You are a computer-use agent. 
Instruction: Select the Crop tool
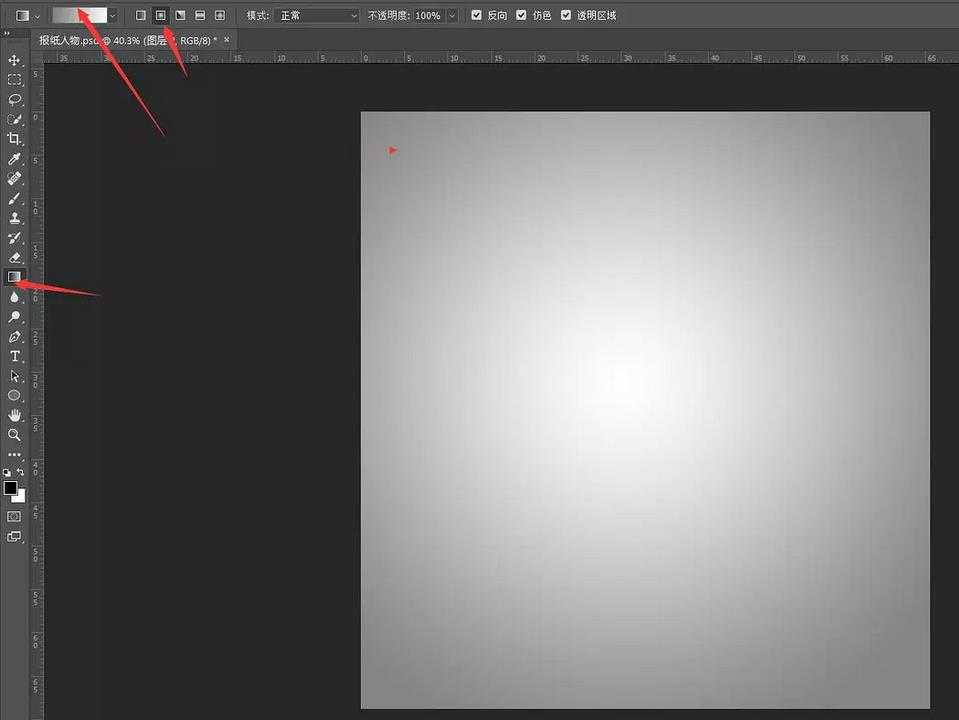pyautogui.click(x=14, y=139)
